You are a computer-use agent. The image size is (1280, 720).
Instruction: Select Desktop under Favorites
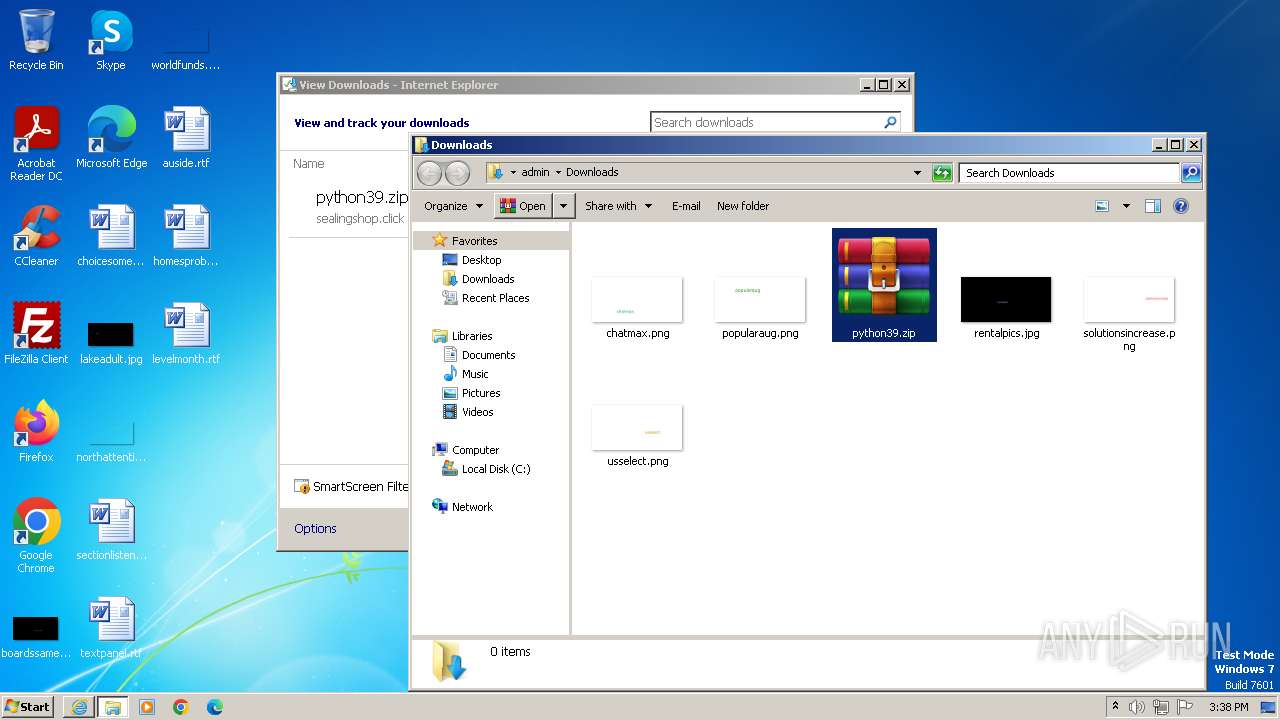[x=481, y=260]
